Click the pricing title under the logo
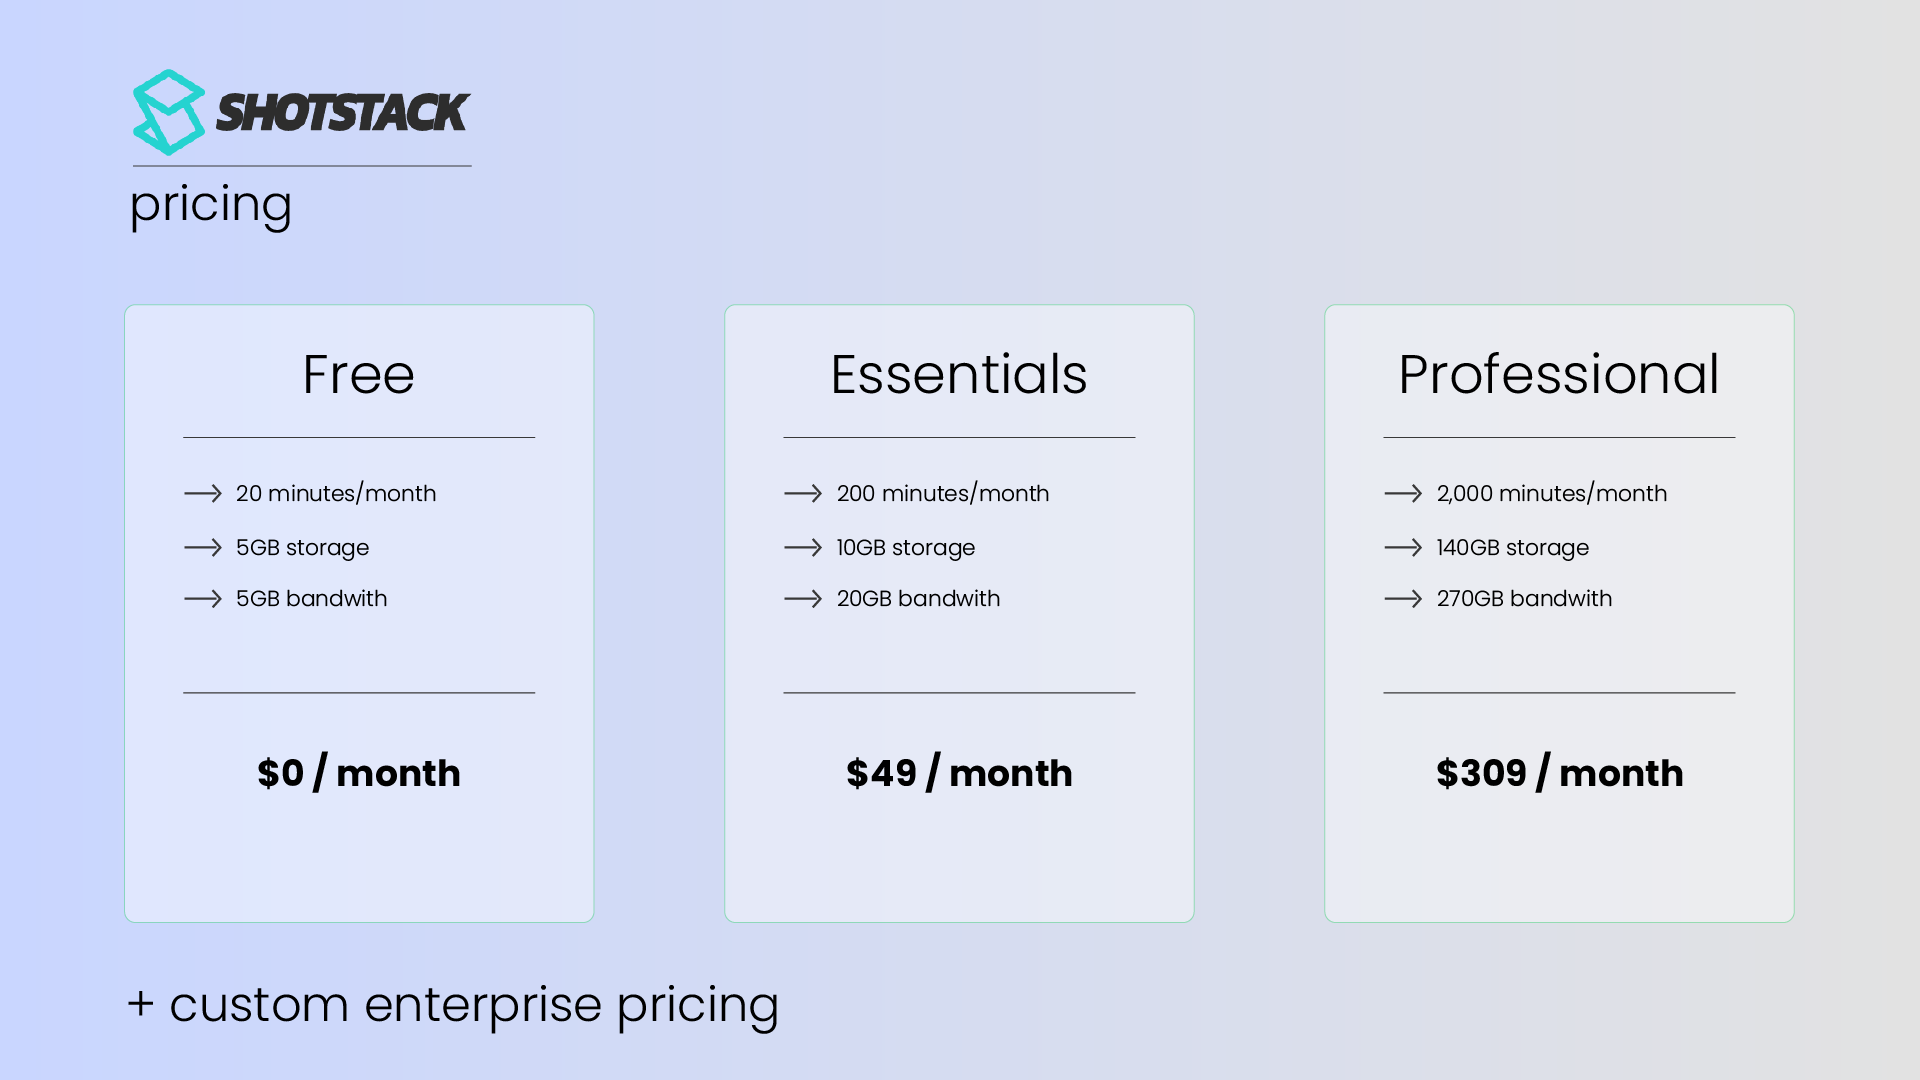The height and width of the screenshot is (1080, 1920). click(211, 205)
